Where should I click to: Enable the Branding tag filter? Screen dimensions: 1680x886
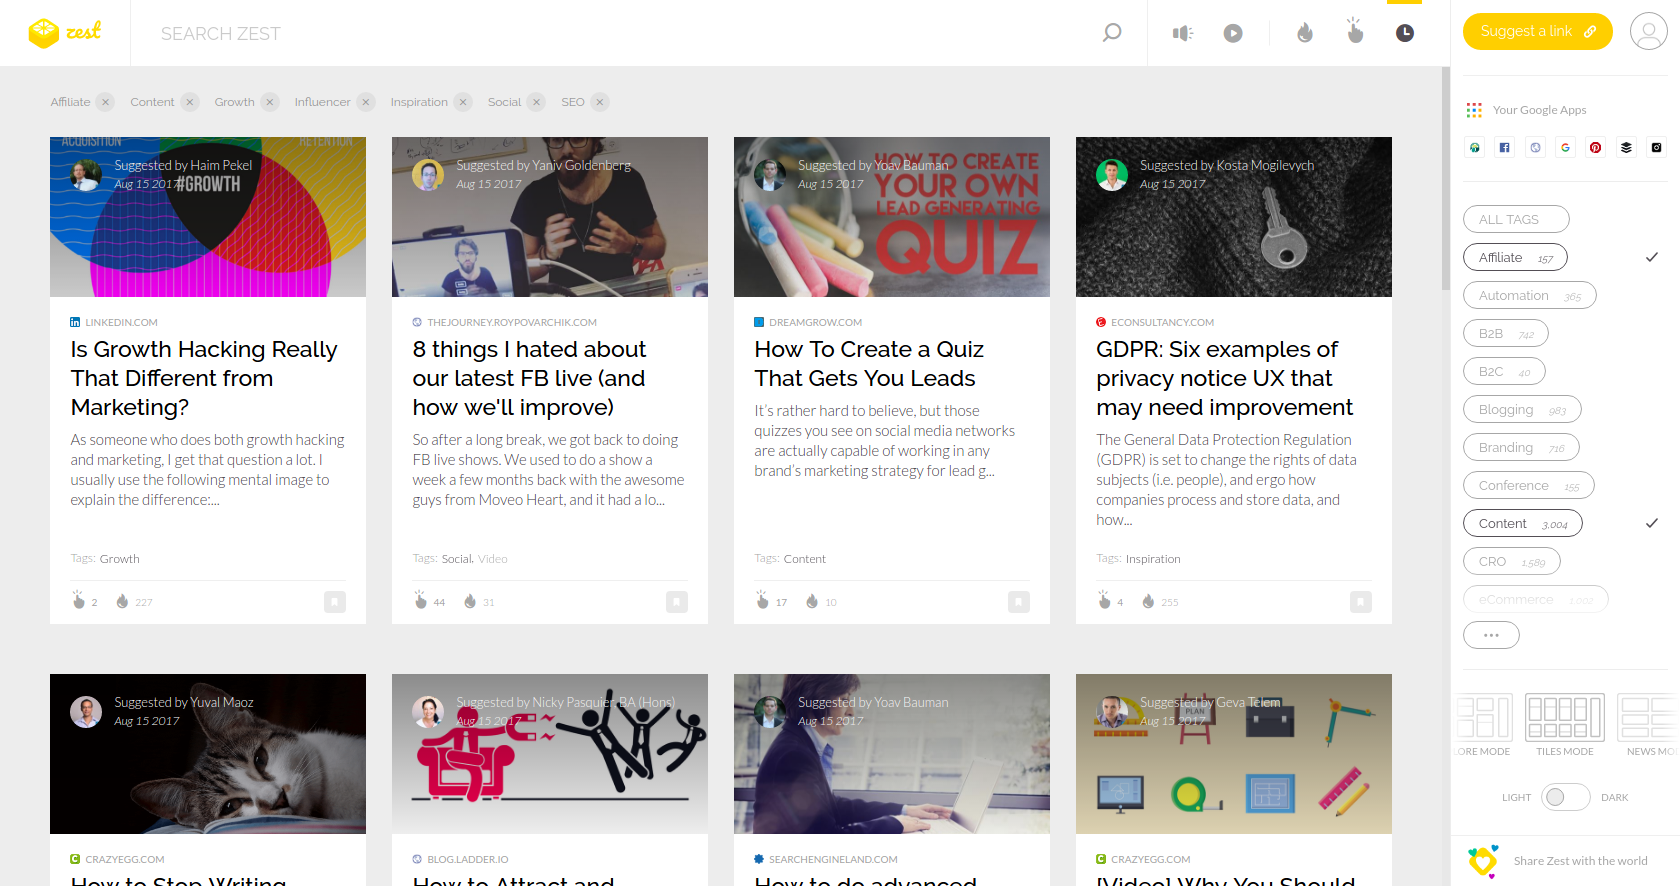(x=1521, y=447)
